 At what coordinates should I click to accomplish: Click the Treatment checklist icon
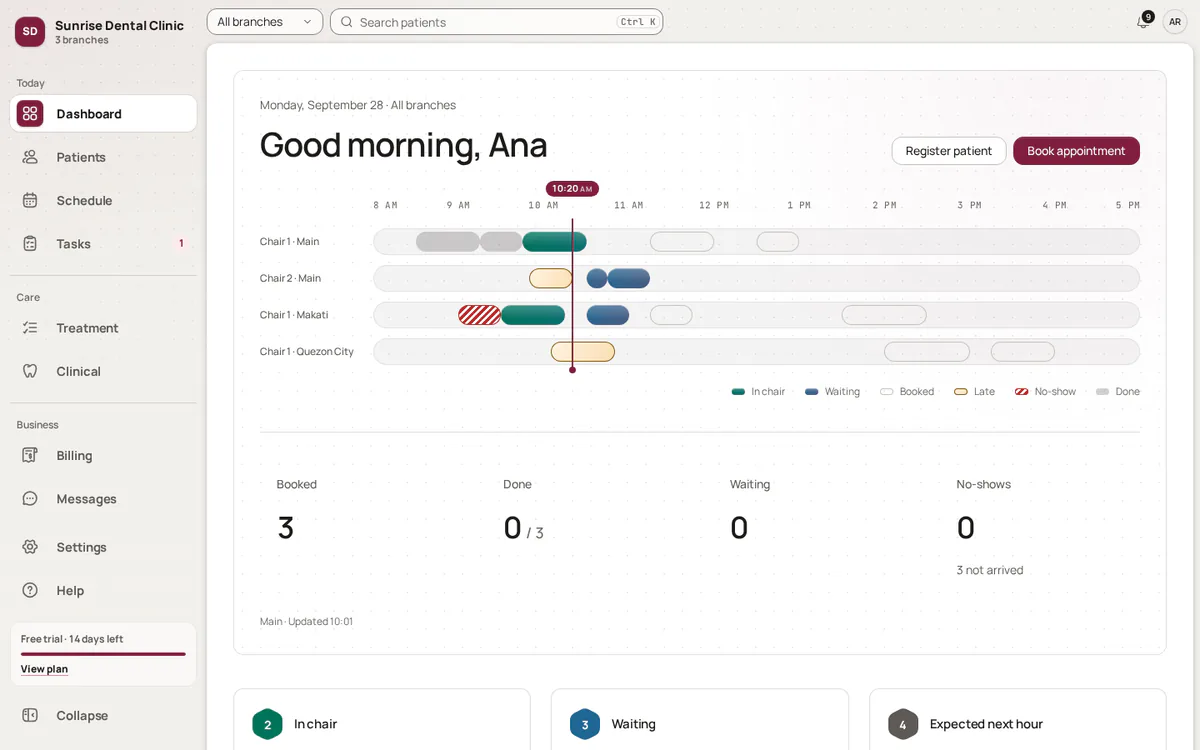point(30,328)
